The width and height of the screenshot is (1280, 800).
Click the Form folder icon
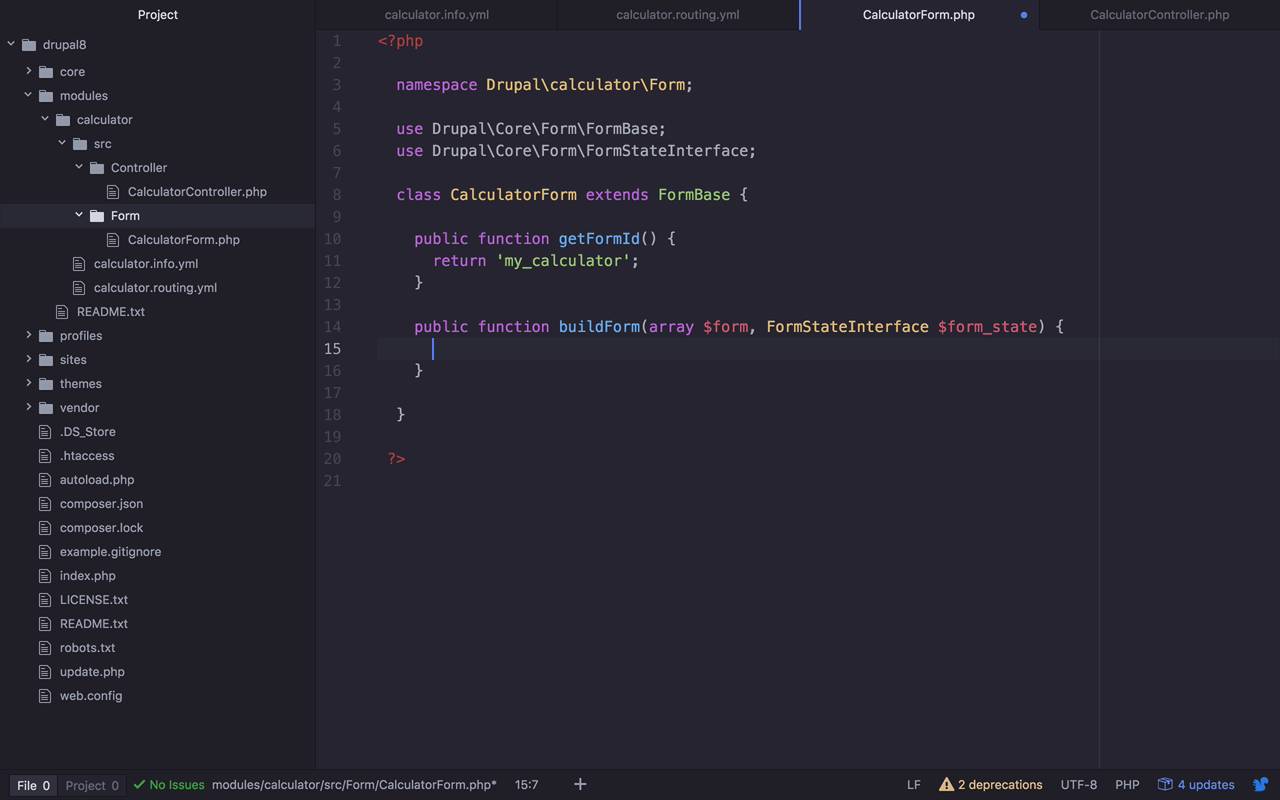point(97,215)
